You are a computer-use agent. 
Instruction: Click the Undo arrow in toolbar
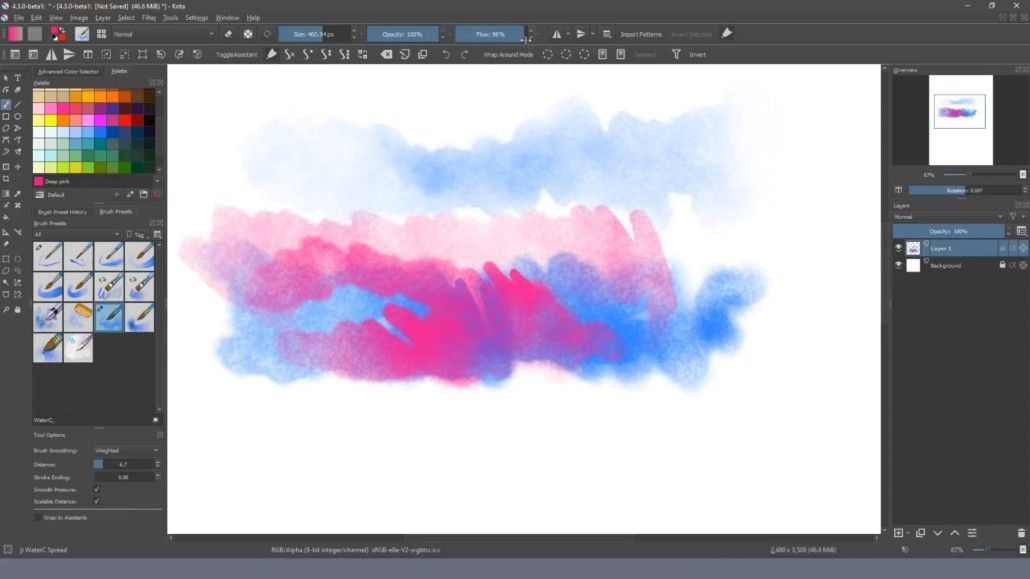pos(446,55)
